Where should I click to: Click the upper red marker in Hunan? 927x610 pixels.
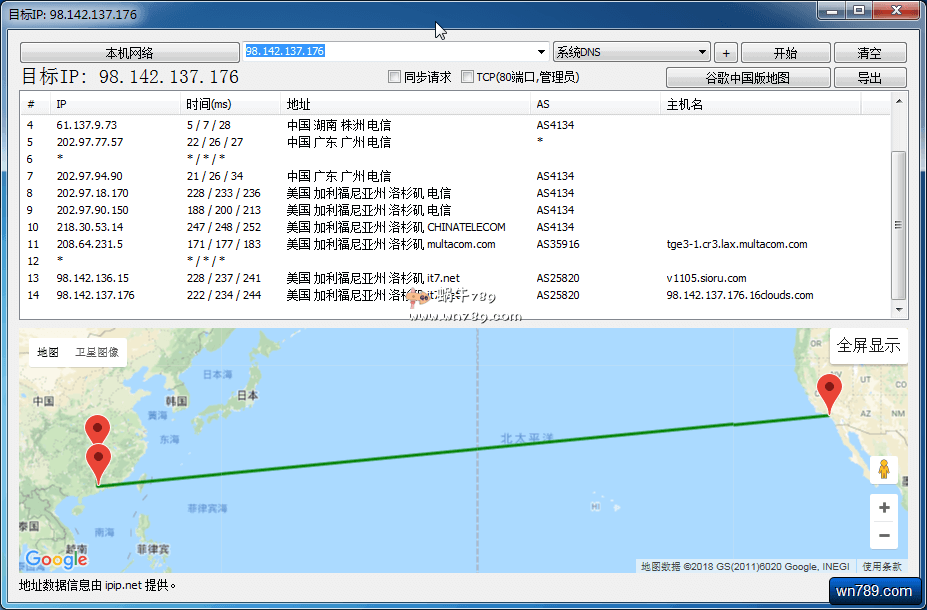[x=97, y=429]
